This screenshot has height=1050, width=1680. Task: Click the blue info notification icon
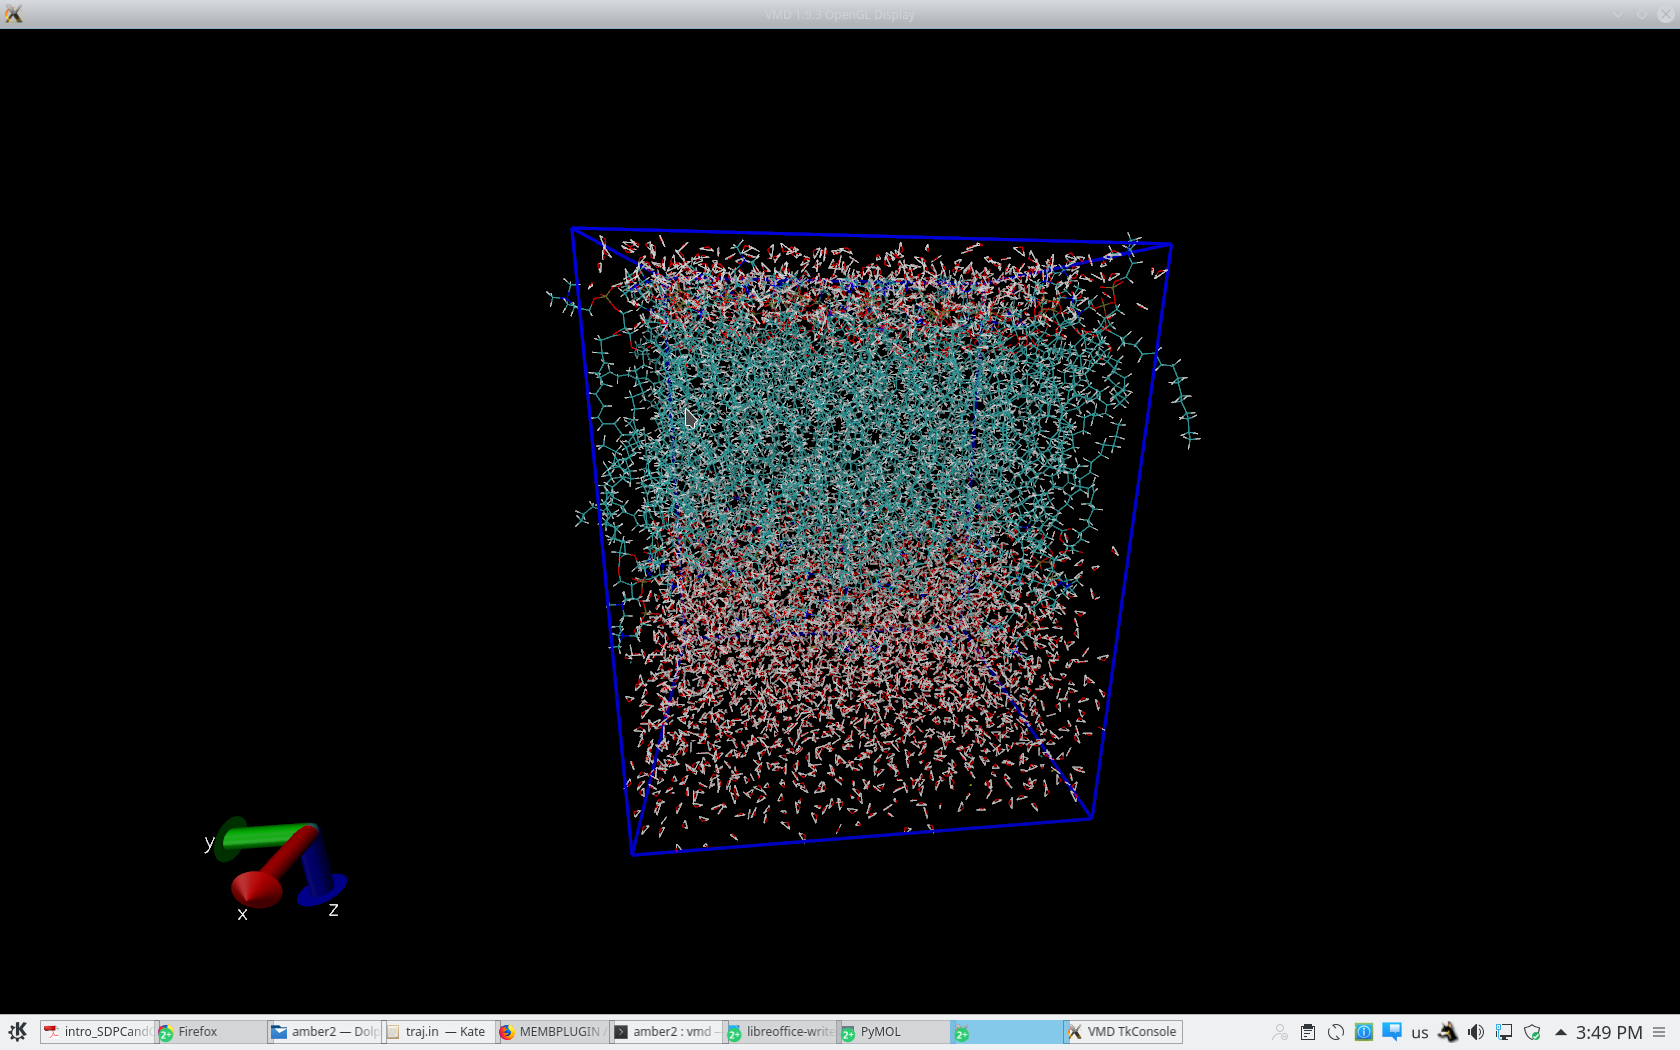(1364, 1032)
